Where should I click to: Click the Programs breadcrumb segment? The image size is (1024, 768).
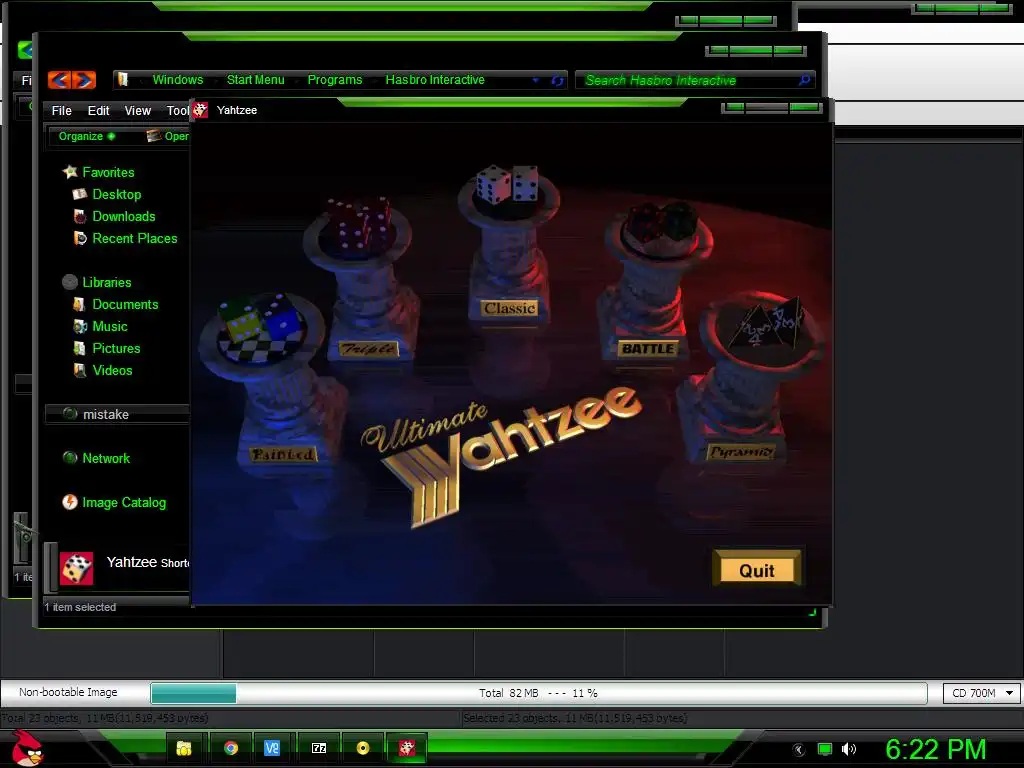[334, 80]
